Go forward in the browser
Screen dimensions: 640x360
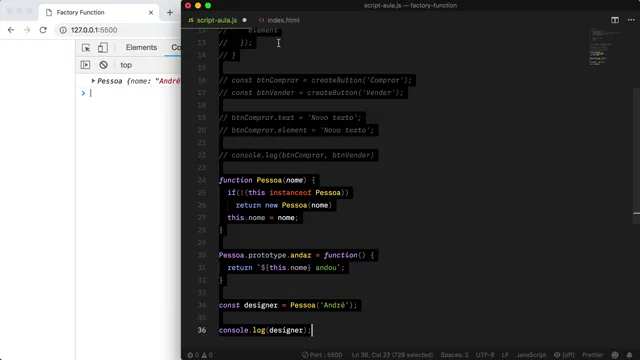tap(27, 30)
